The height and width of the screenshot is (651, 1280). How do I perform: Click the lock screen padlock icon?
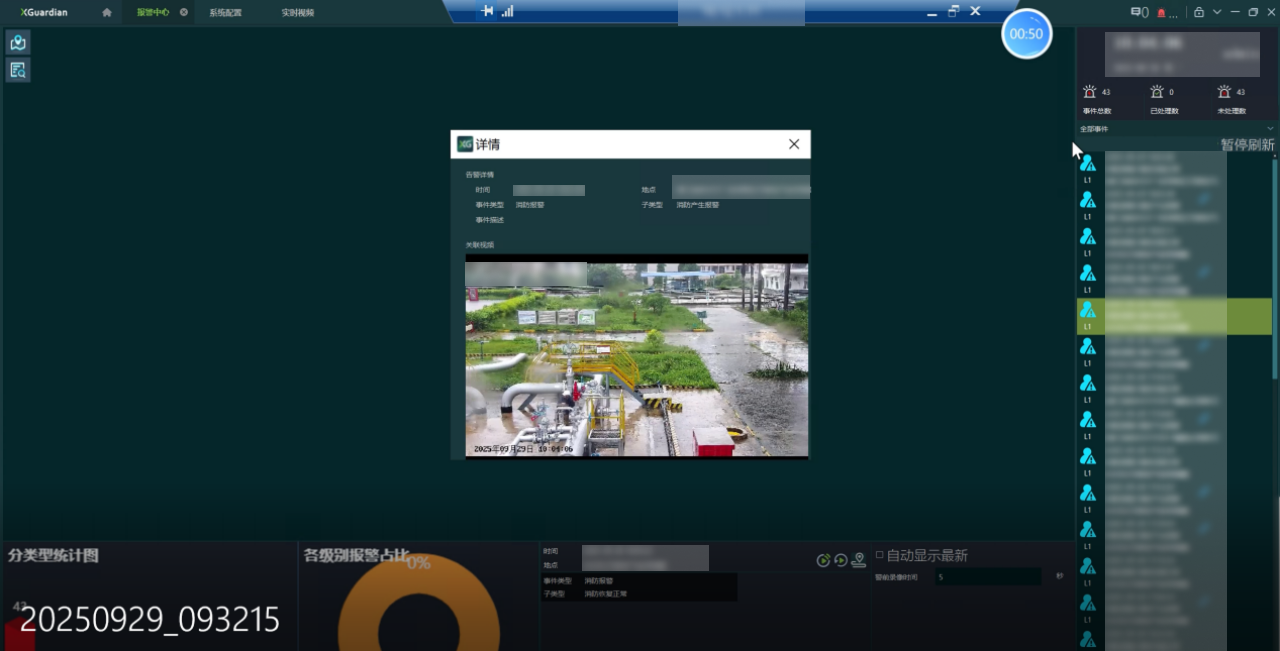pyautogui.click(x=1198, y=13)
